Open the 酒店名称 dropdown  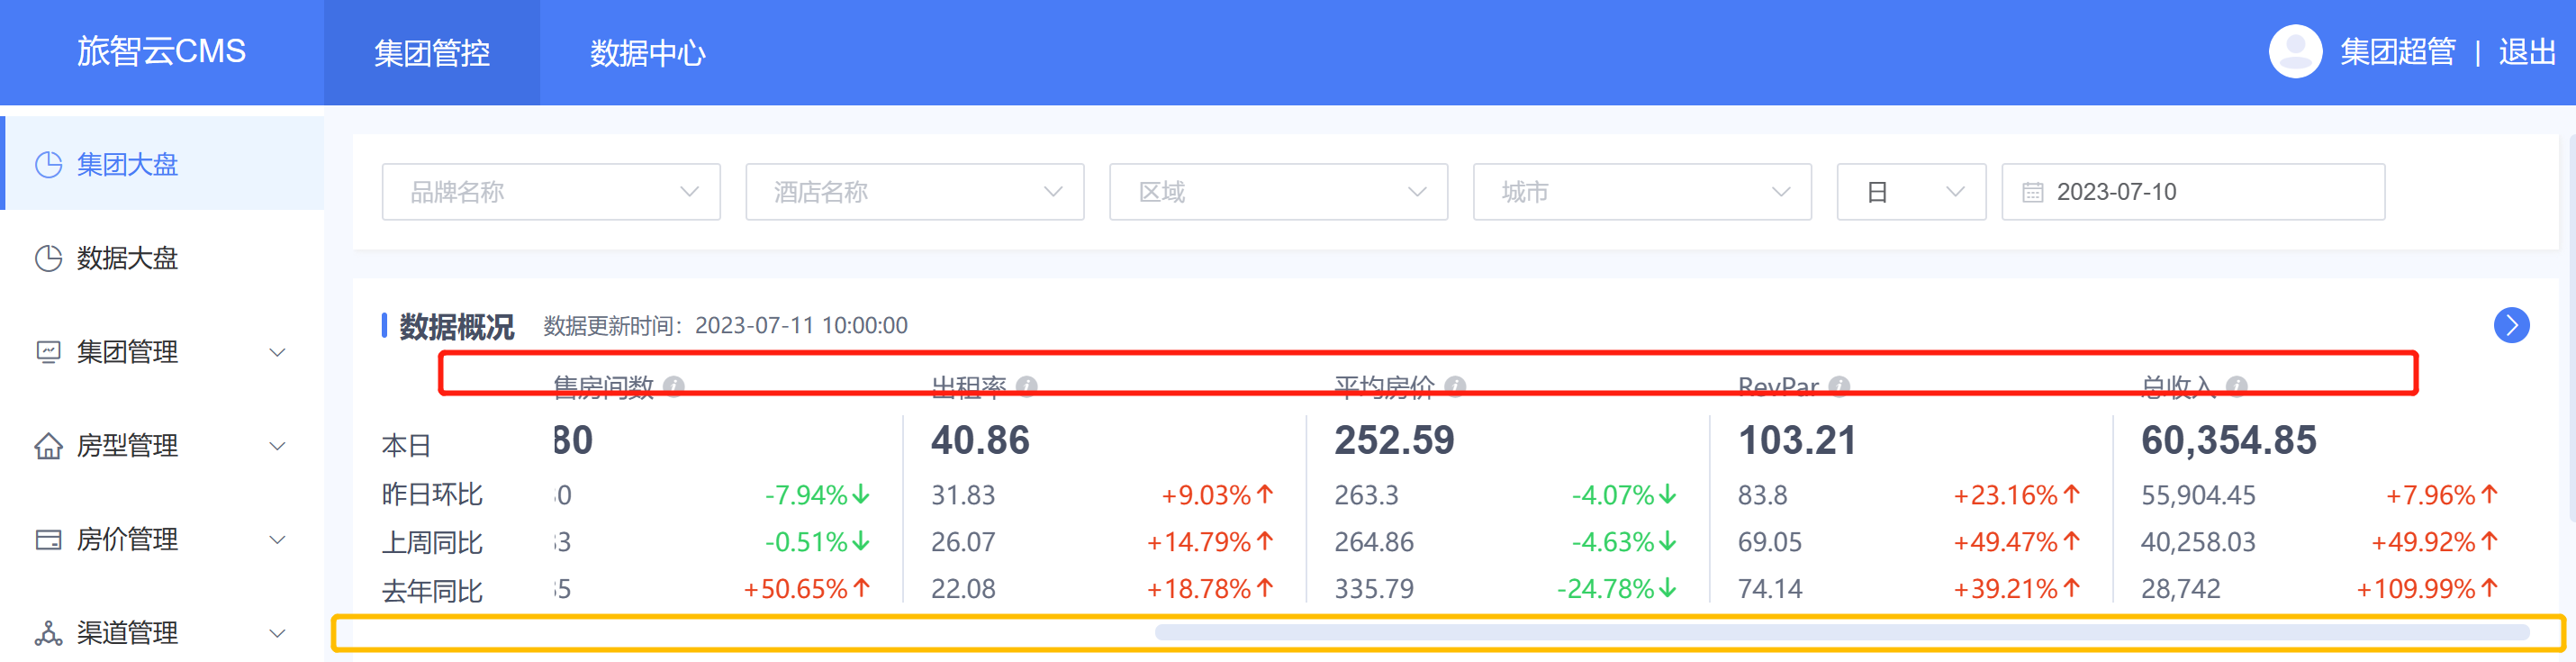coord(915,191)
